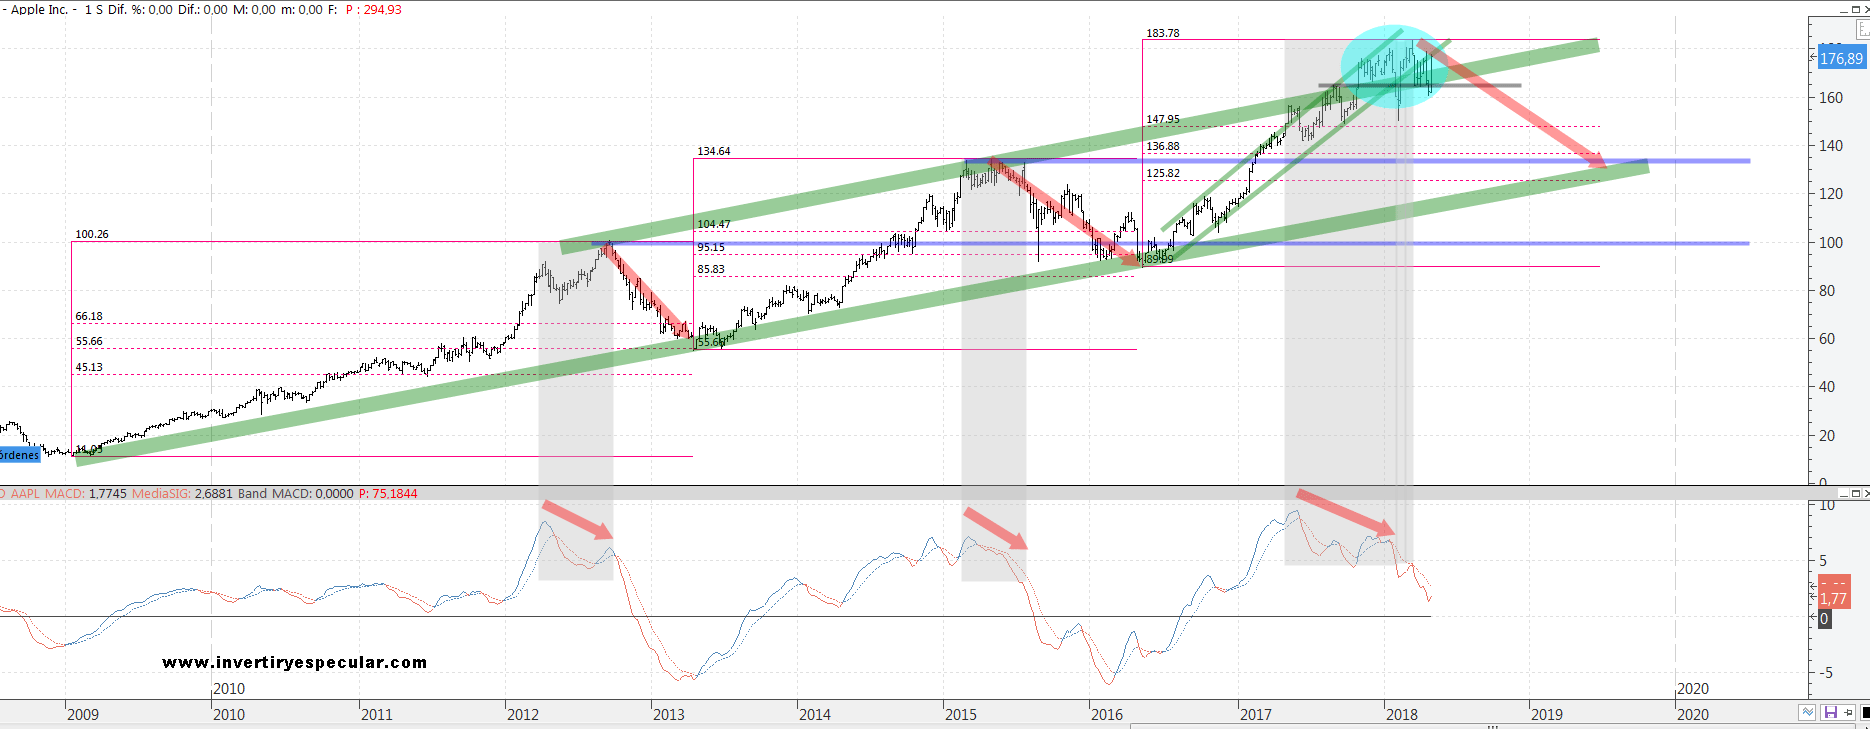Maximize the Apple Inc. price chart panel

coord(1857,9)
